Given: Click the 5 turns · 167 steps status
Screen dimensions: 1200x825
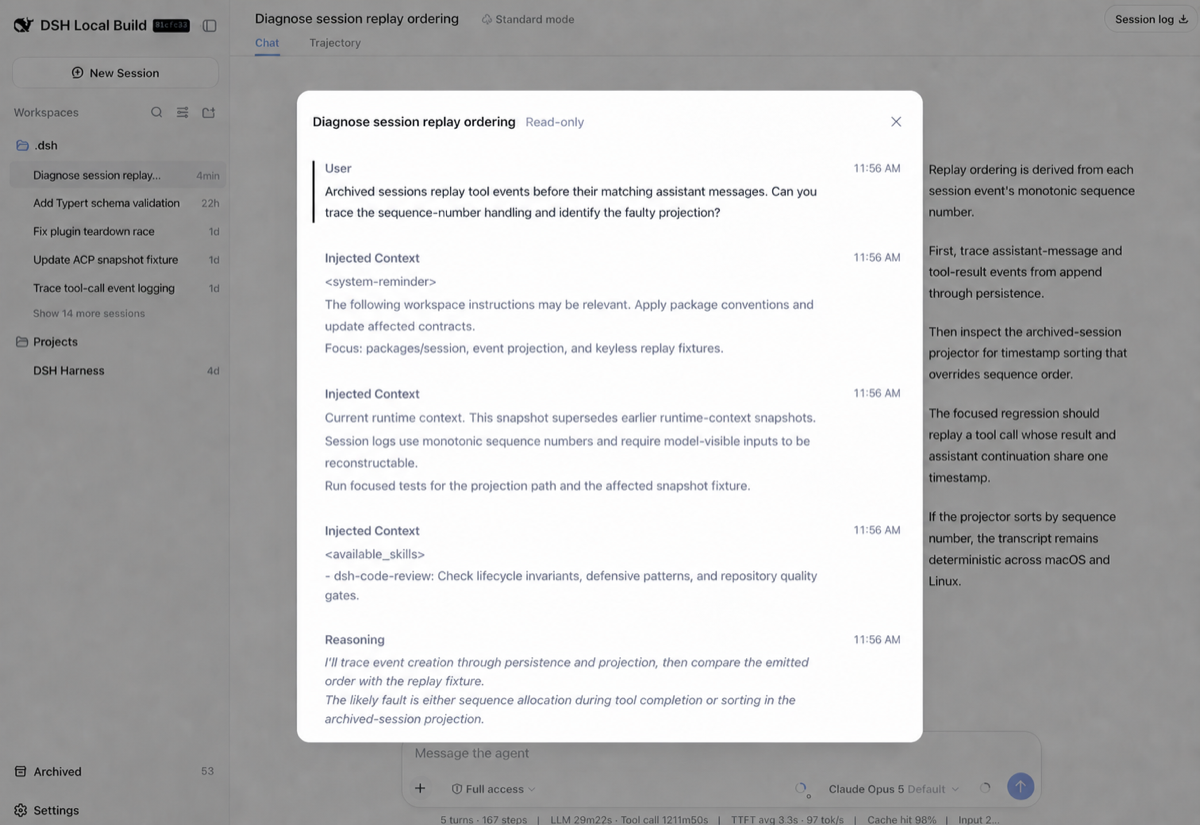Looking at the screenshot, I should click(484, 819).
